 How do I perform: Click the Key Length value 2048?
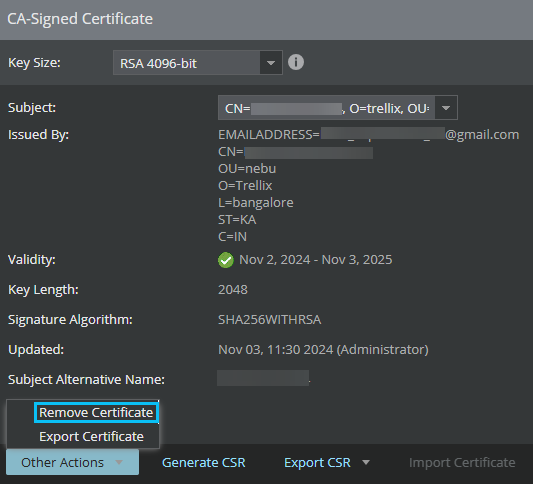tap(233, 290)
